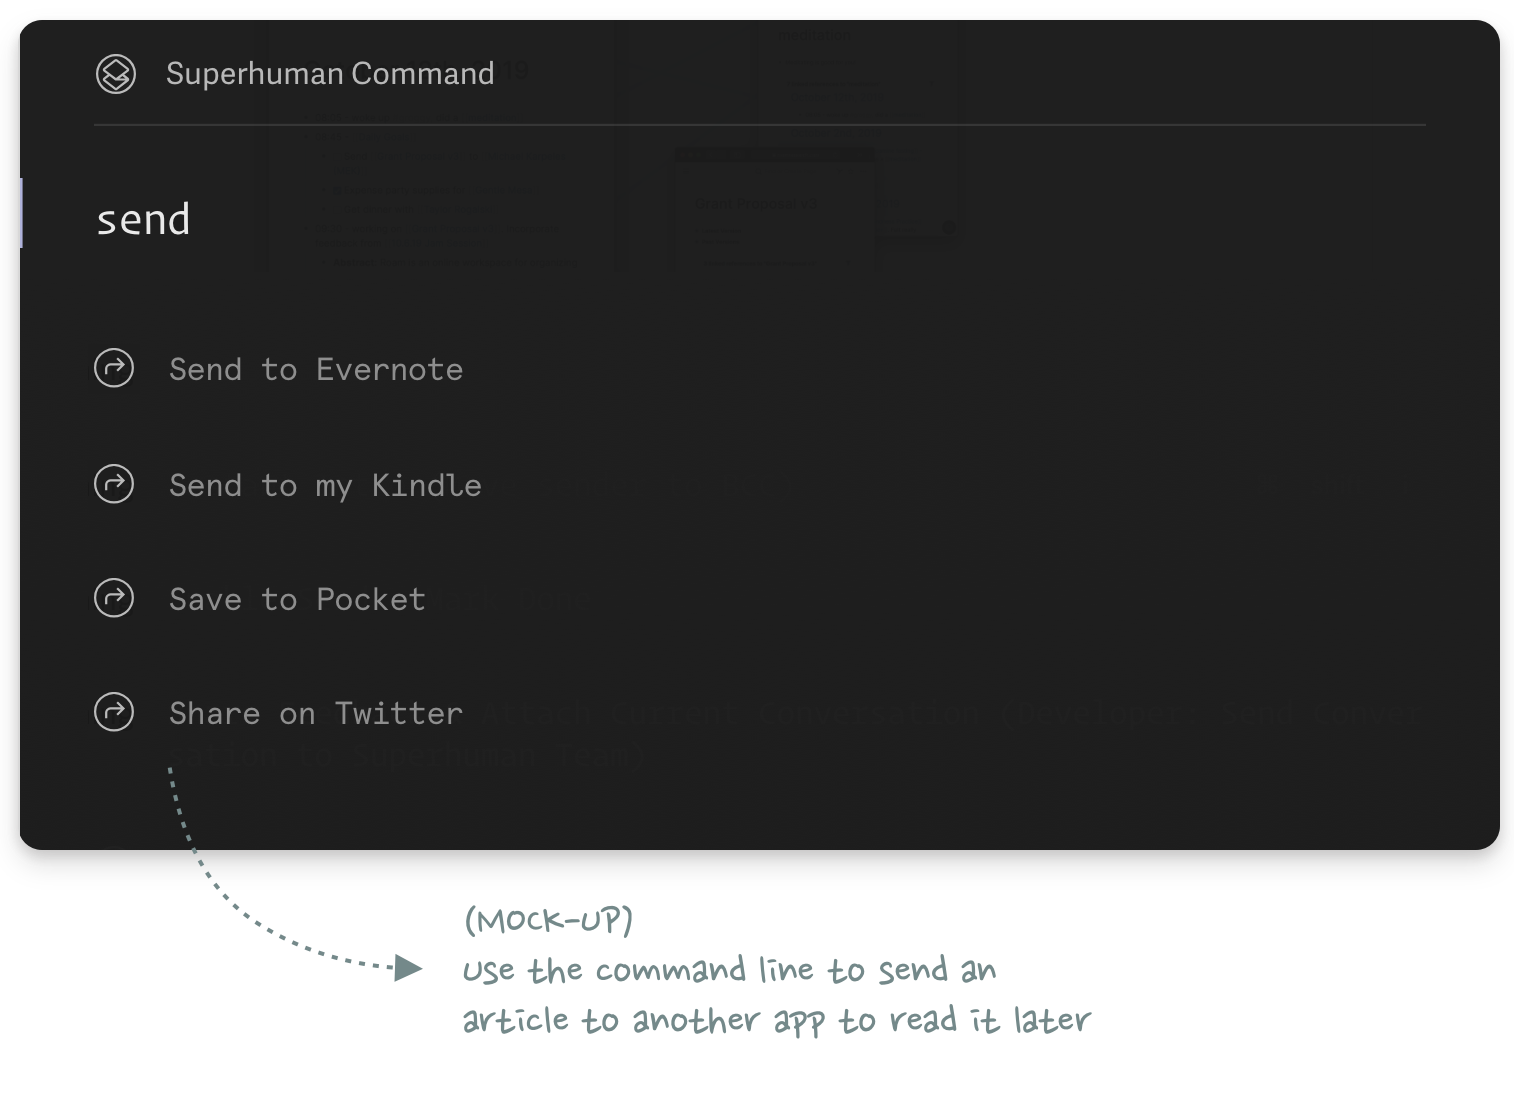Click the arrowhead of the dotted annotation arrow
1514x1098 pixels.
click(x=408, y=968)
